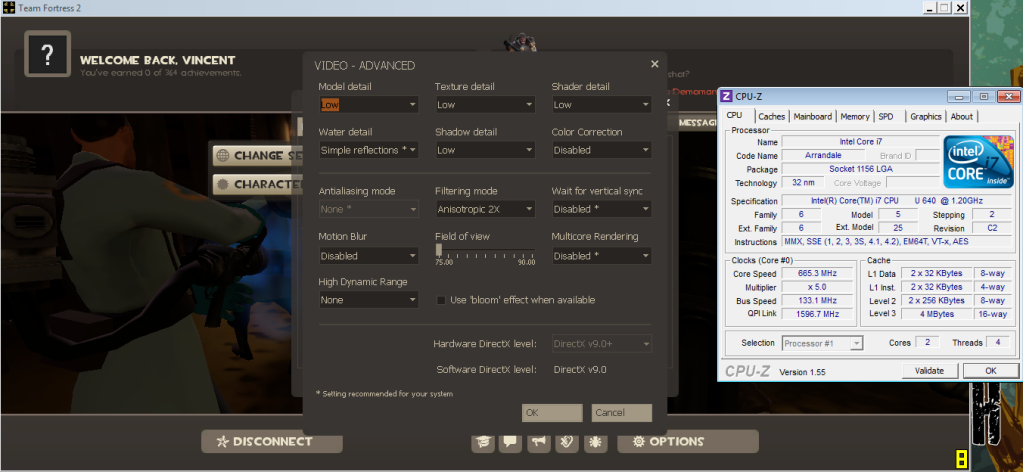The height and width of the screenshot is (472, 1023).
Task: Click the Multiplier value 'x 5.0'
Action: click(x=816, y=287)
